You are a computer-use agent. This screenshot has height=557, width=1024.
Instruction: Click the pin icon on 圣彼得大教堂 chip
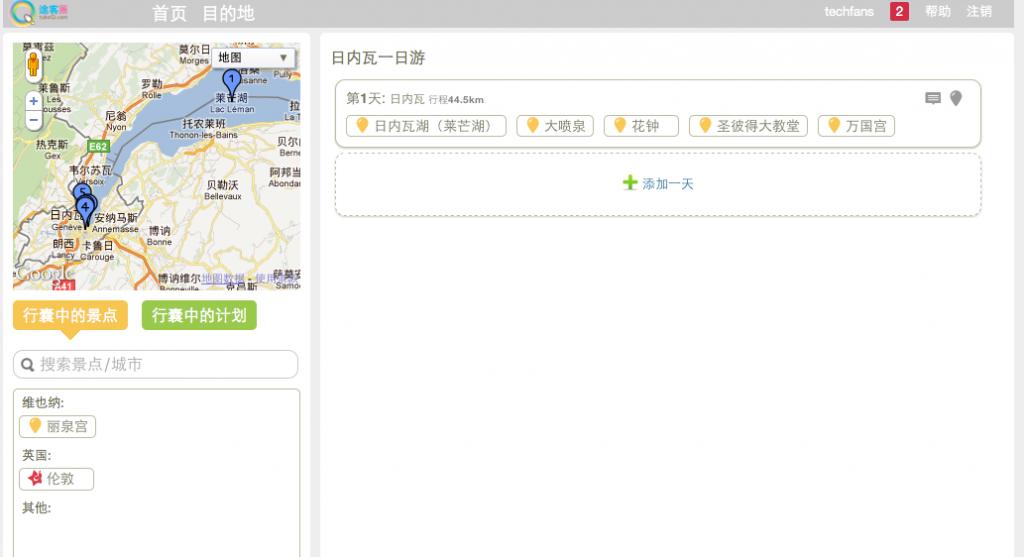[x=705, y=125]
